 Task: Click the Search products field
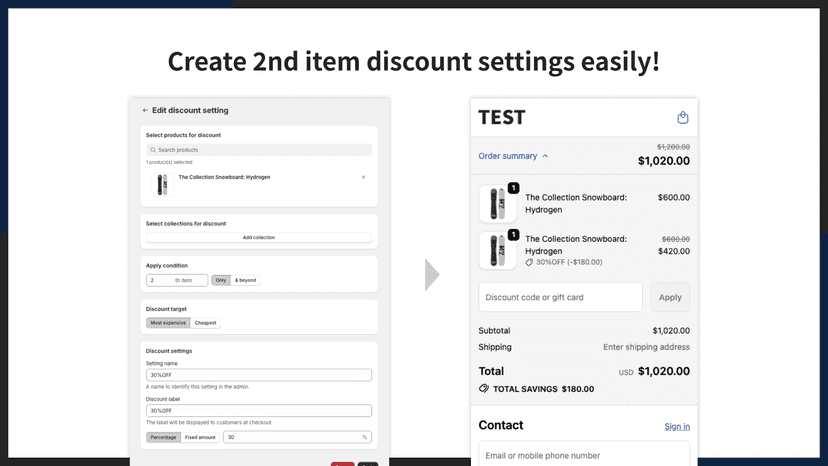tap(259, 150)
